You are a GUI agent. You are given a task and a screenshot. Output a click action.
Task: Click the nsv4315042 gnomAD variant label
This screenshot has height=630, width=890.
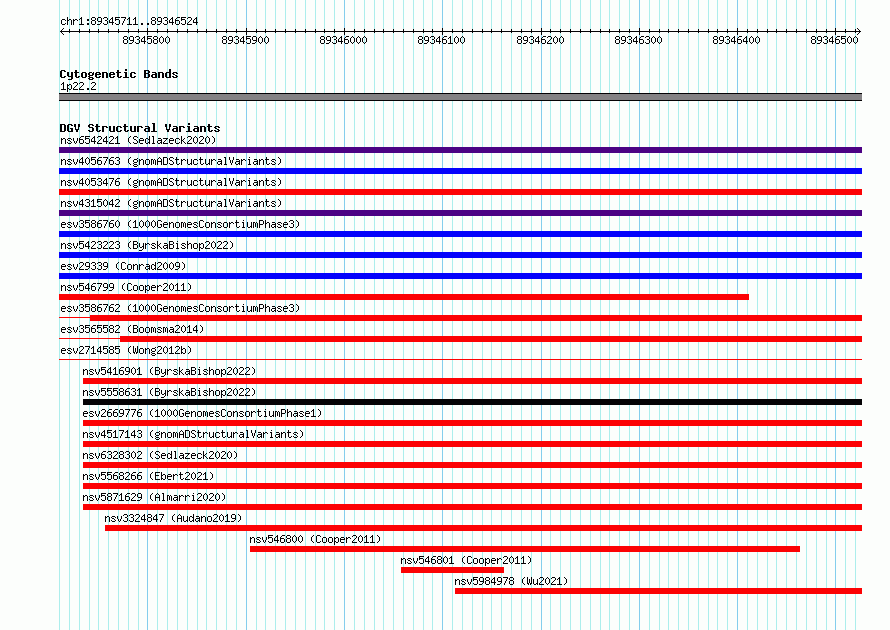(171, 203)
